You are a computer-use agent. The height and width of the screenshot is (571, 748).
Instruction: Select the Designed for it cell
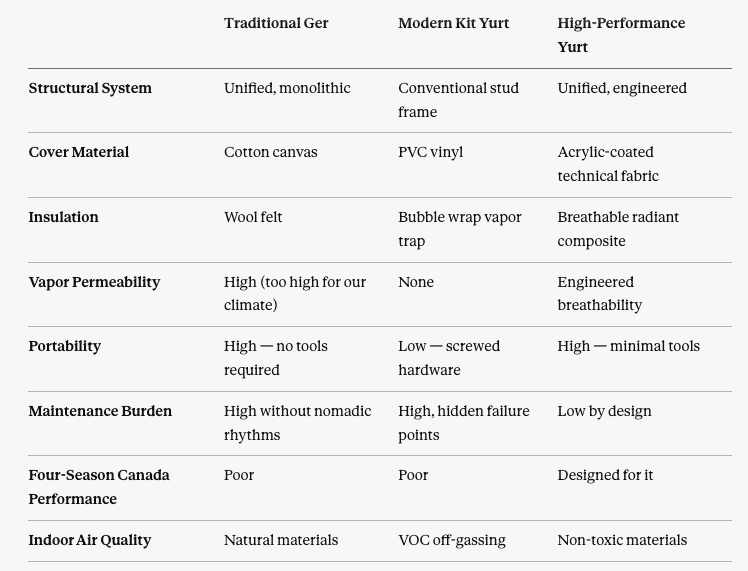(605, 476)
